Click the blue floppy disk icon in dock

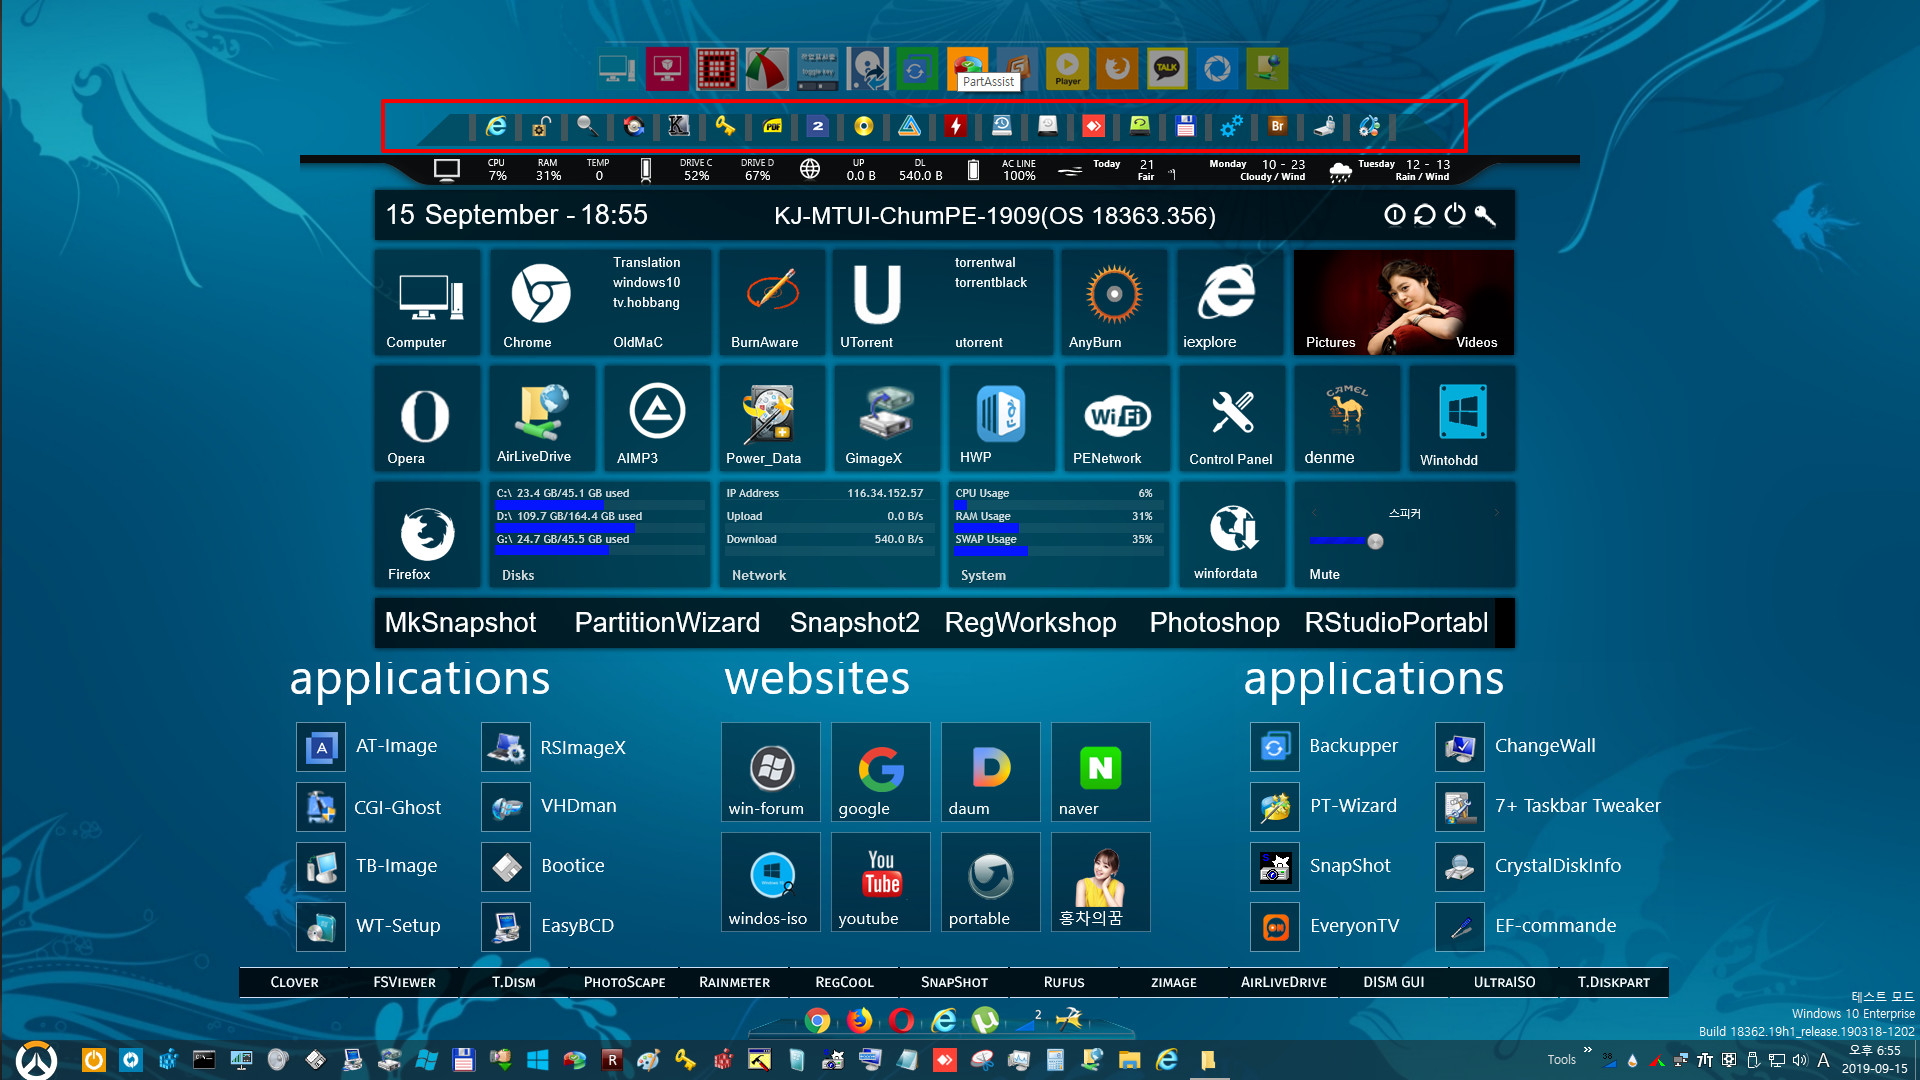click(1186, 126)
